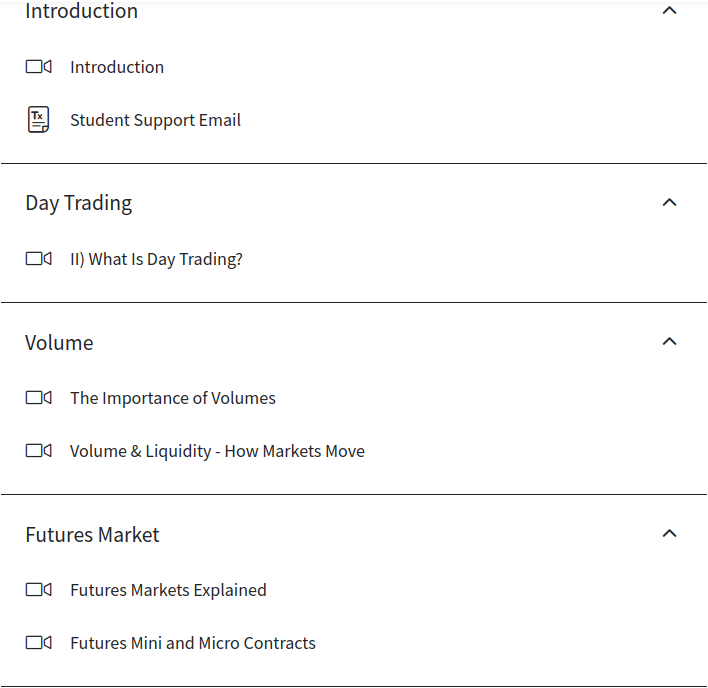Collapse the Futures Market section chevron
The height and width of the screenshot is (688, 708).
coord(670,533)
